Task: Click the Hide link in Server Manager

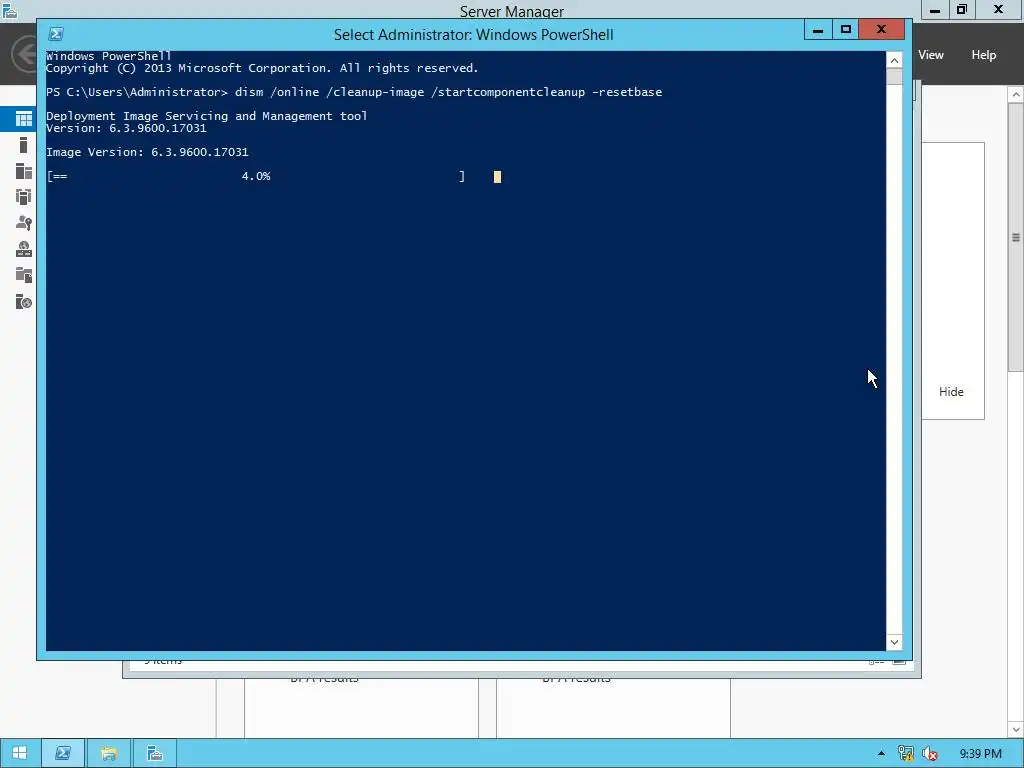Action: click(951, 392)
